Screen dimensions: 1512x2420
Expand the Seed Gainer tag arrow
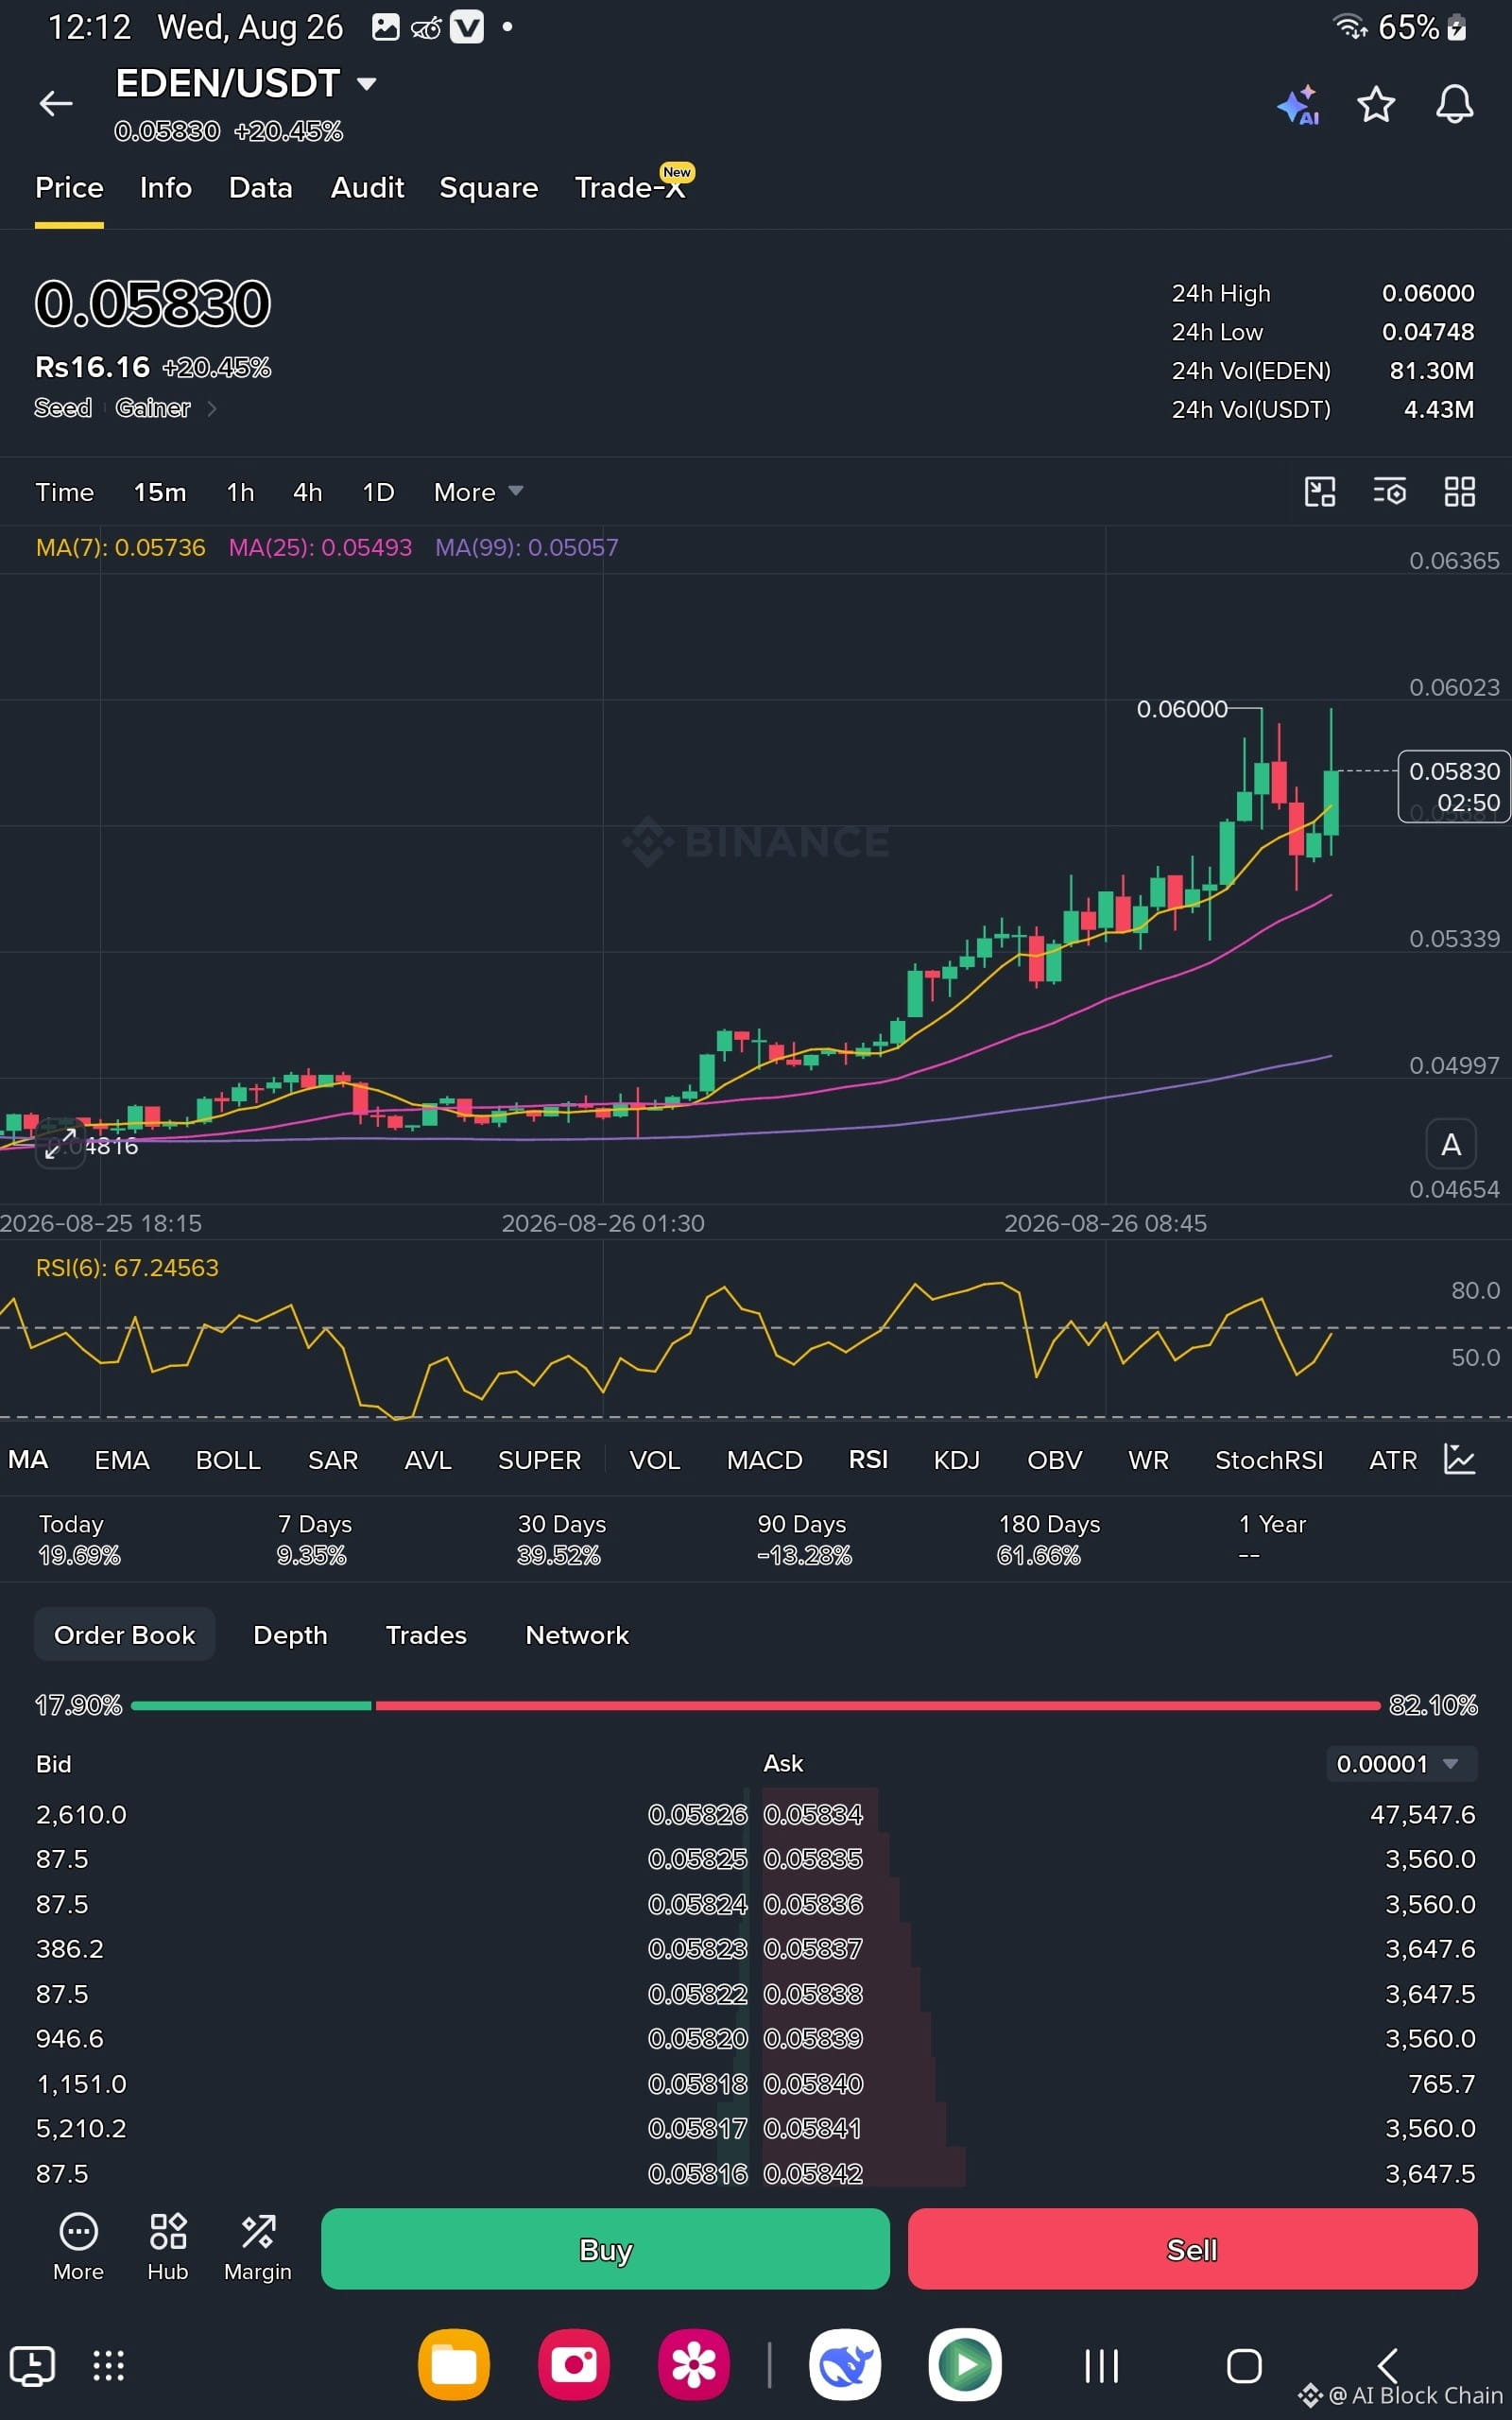[212, 408]
